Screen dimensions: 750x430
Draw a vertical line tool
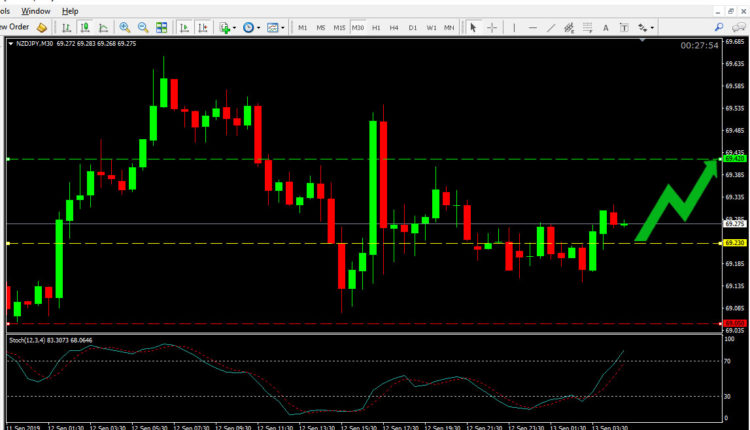pos(513,28)
